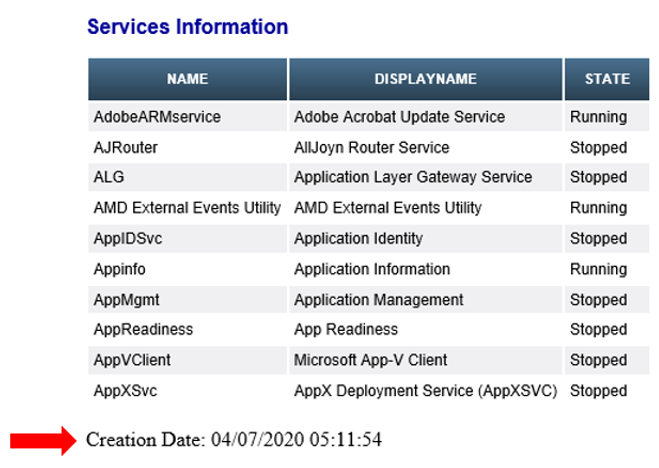
Task: Click Stopped state in AJRouter row
Action: (607, 147)
